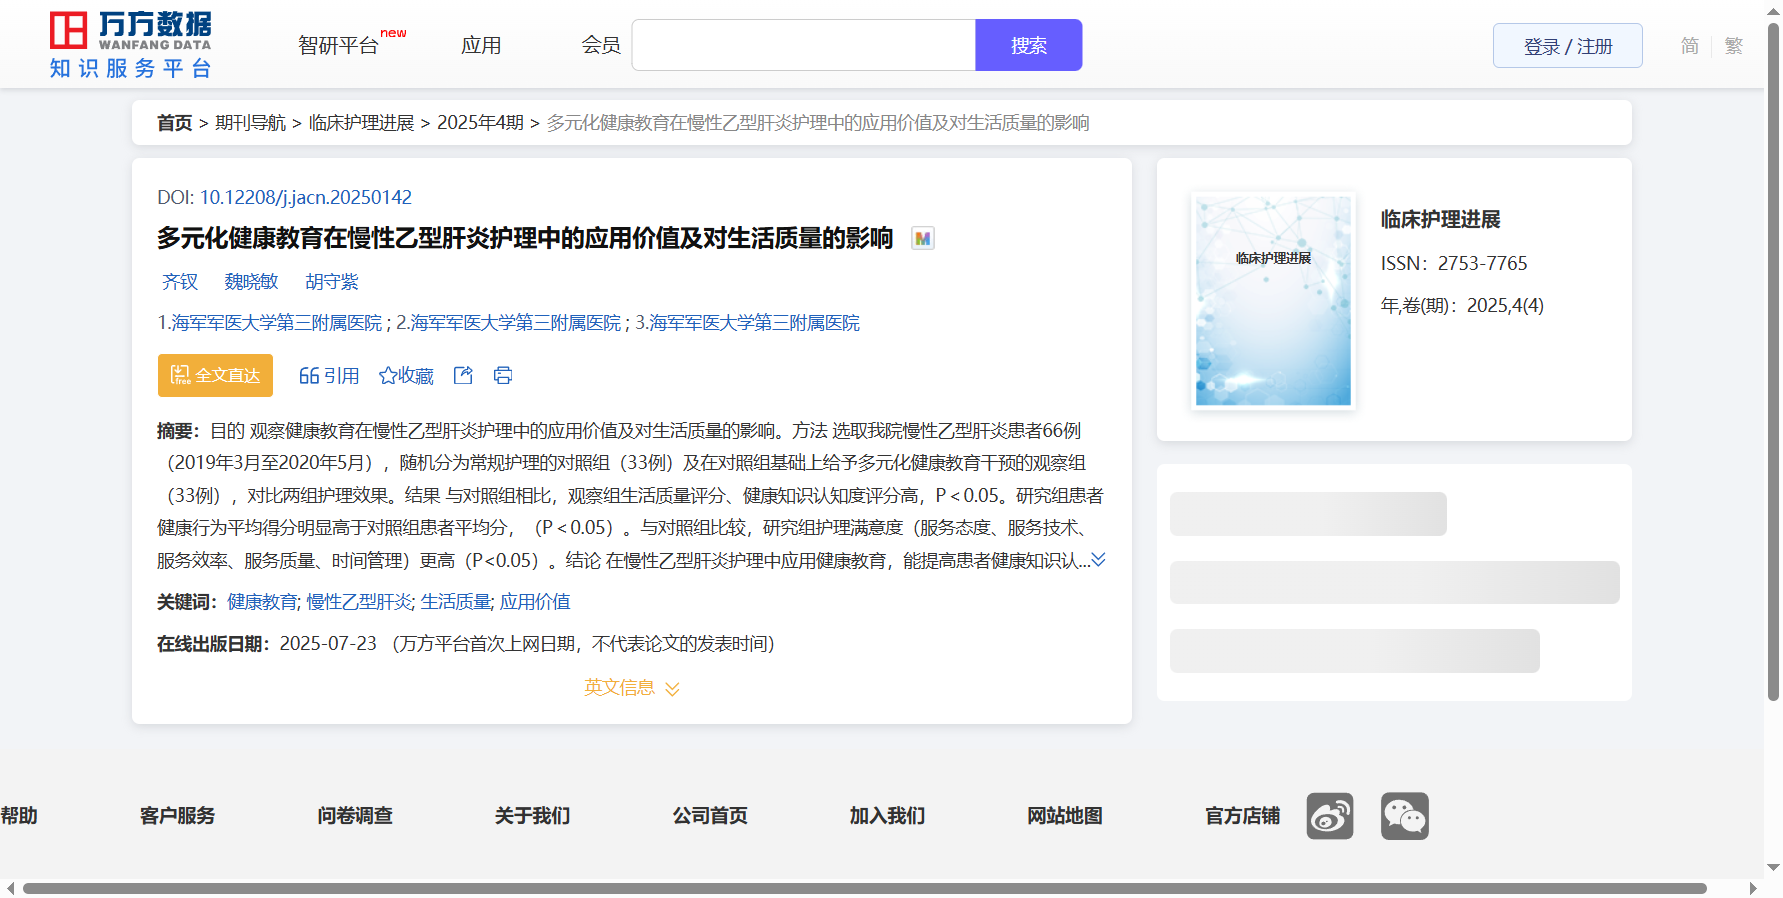Open the 应用 menu item
The image size is (1783, 898).
[481, 45]
